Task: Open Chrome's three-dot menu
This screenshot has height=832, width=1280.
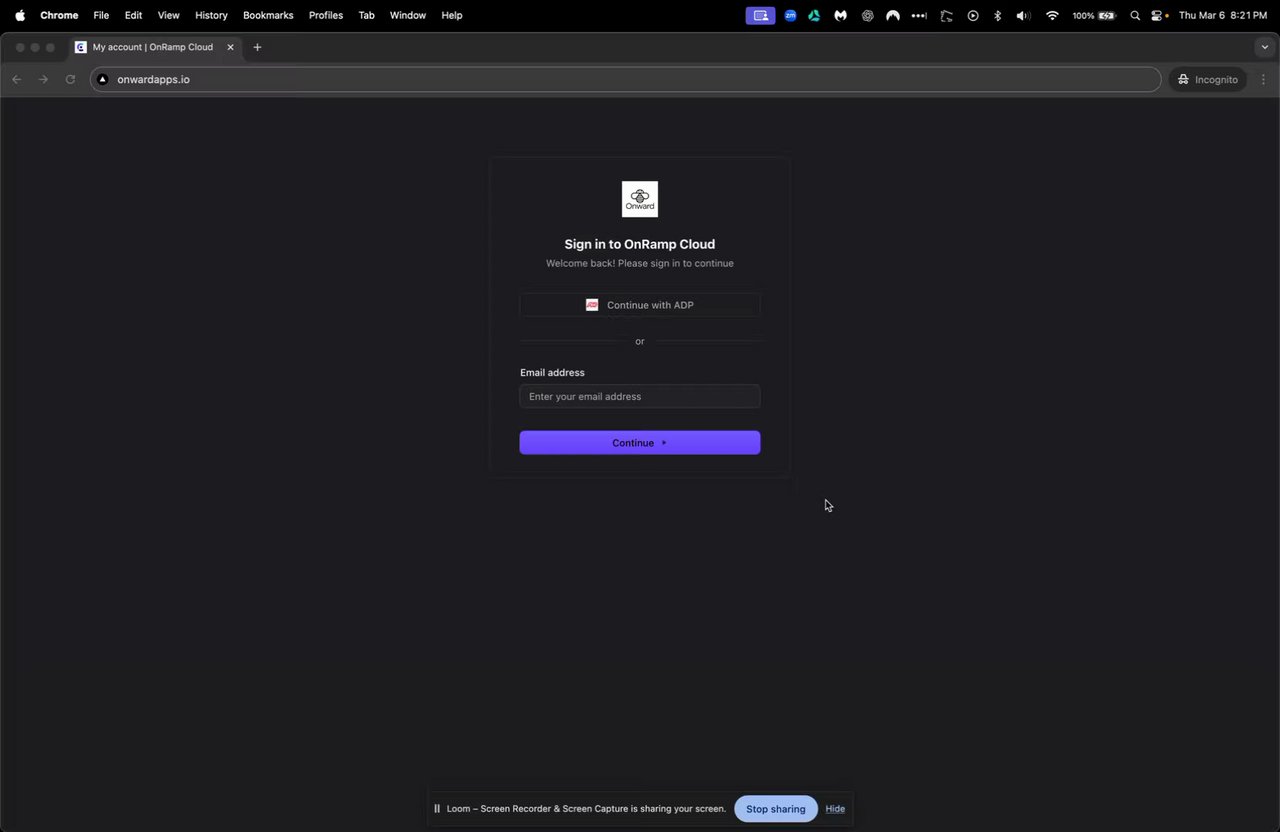Action: point(1264,79)
